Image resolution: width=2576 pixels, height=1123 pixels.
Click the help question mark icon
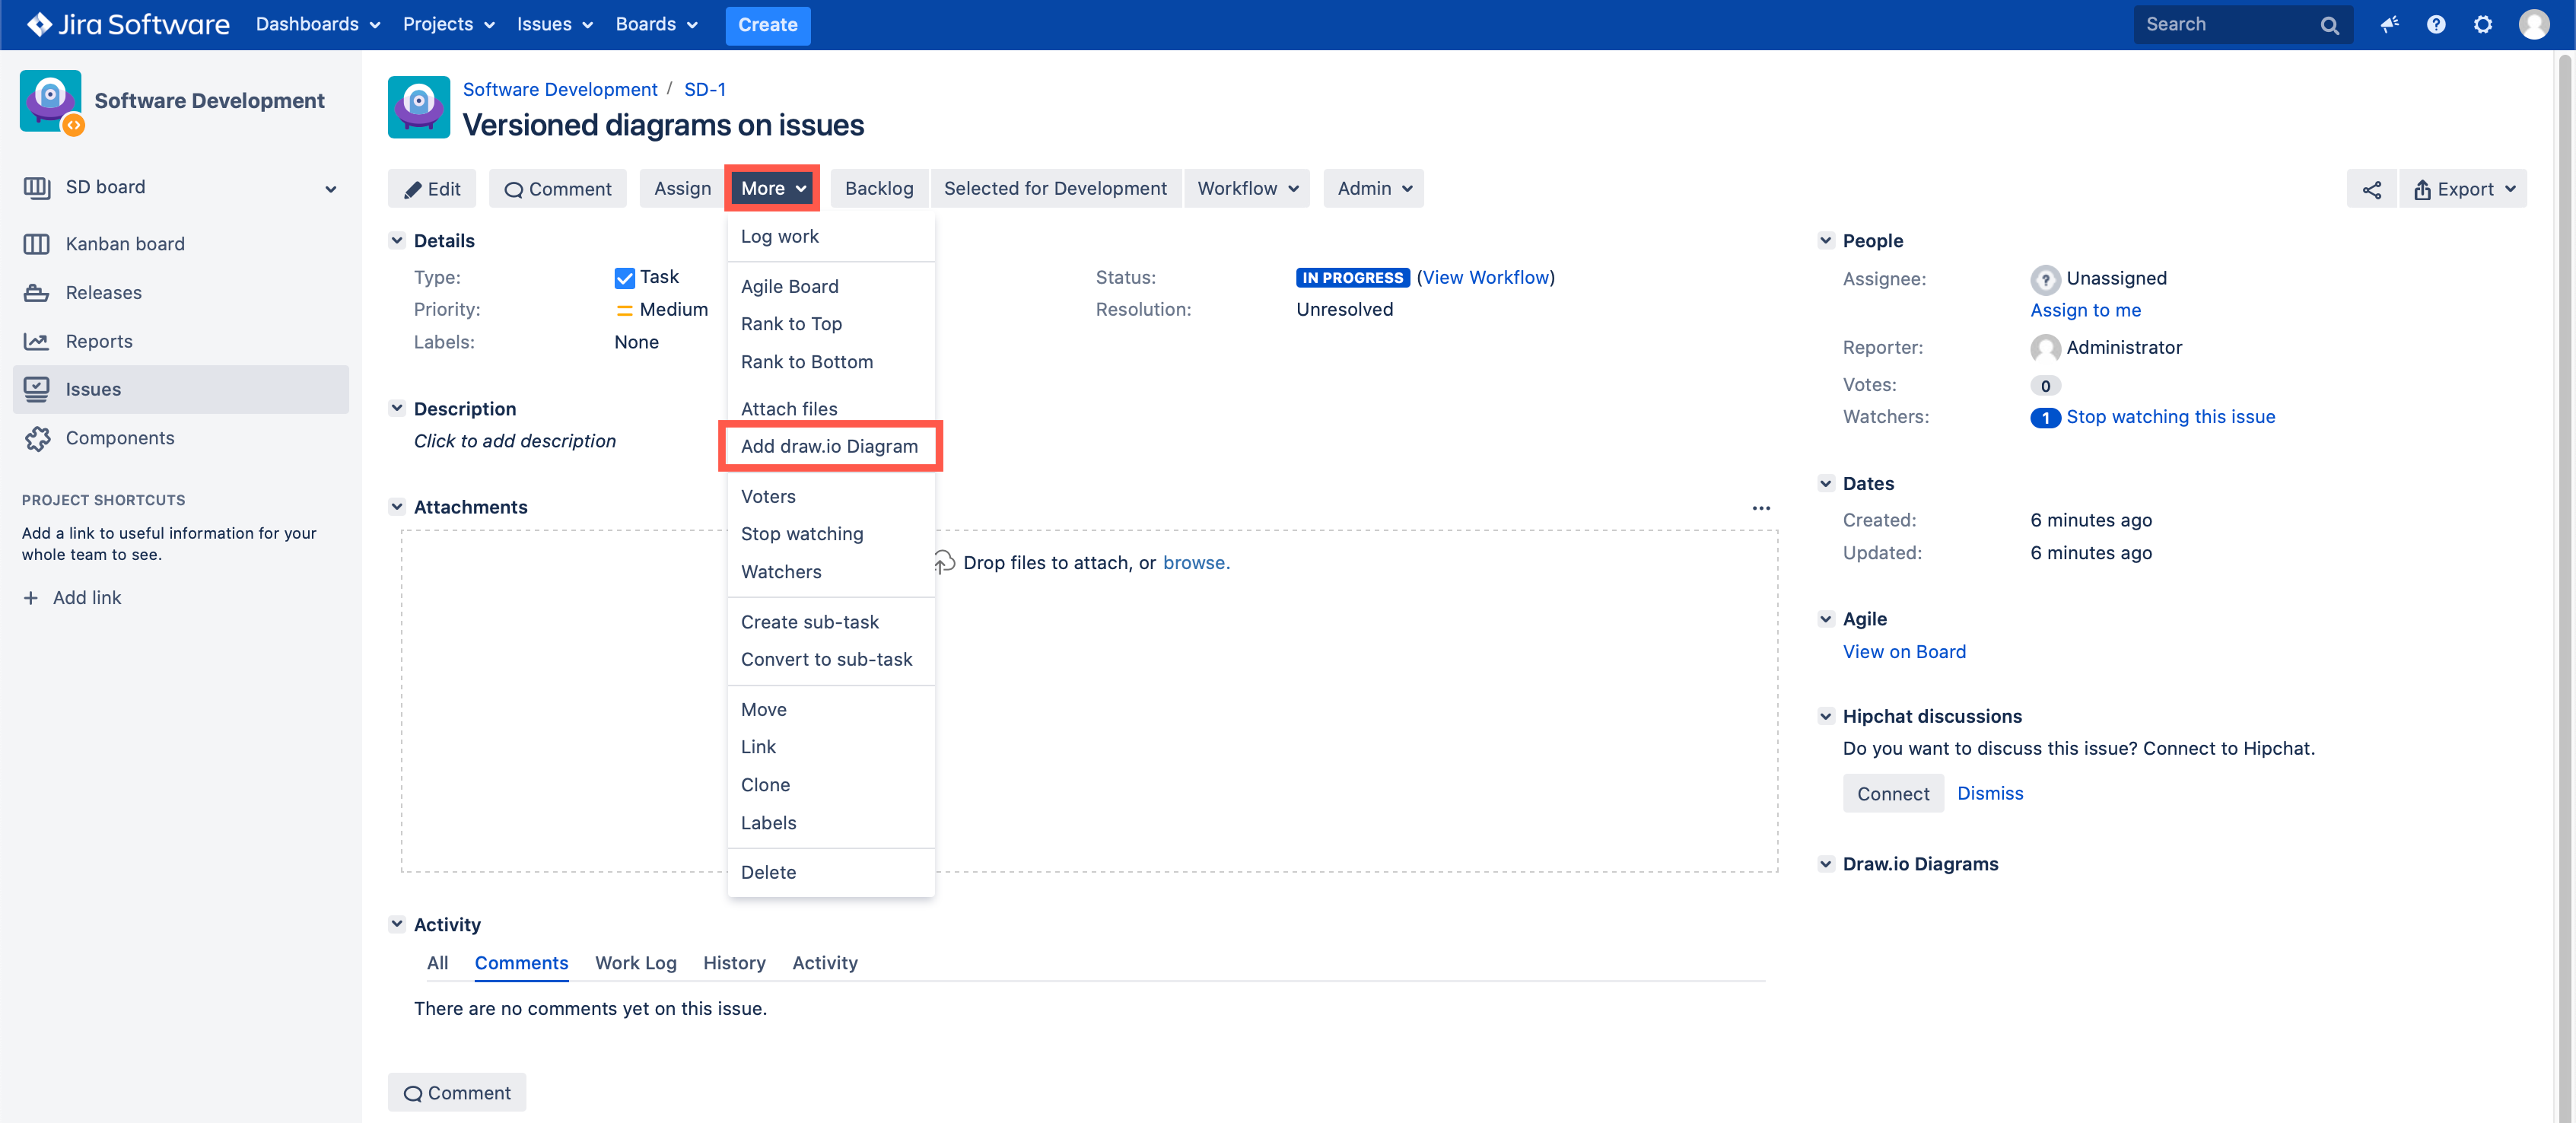tap(2436, 24)
